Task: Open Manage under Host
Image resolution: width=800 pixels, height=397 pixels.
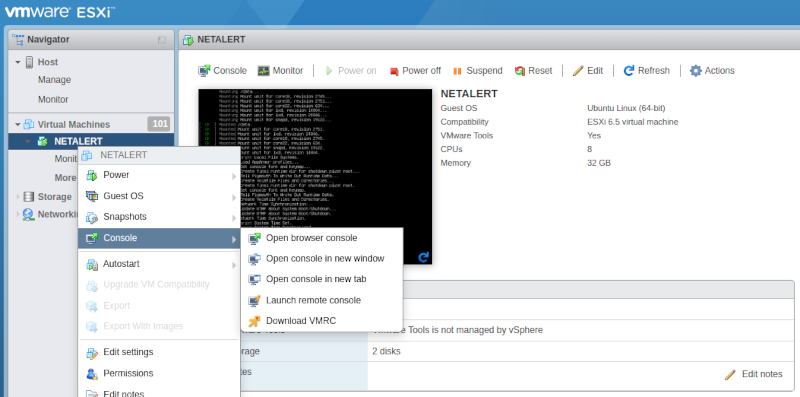Action: (54, 80)
